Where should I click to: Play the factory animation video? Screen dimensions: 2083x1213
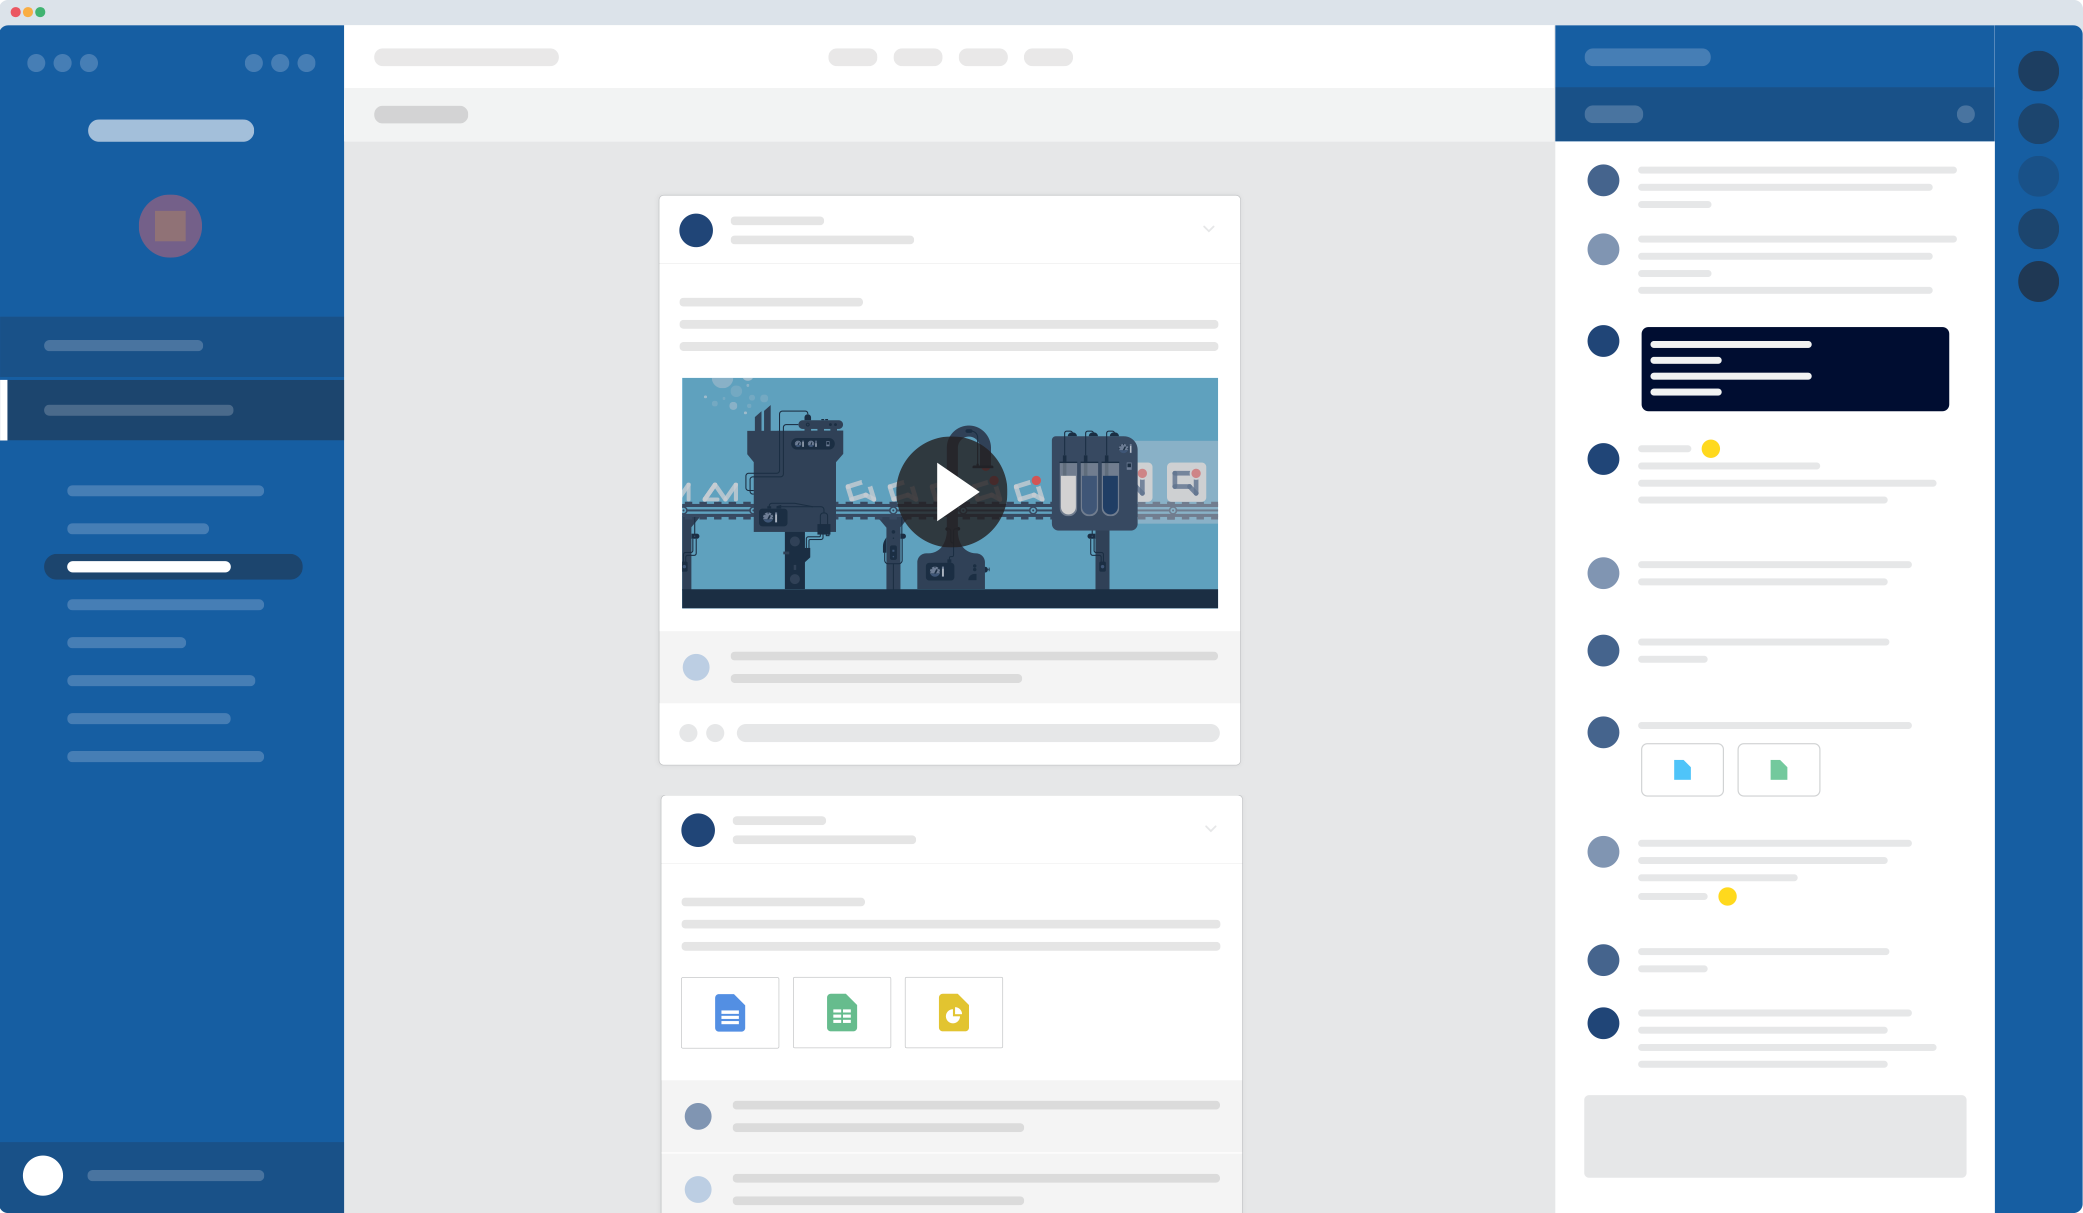[951, 492]
